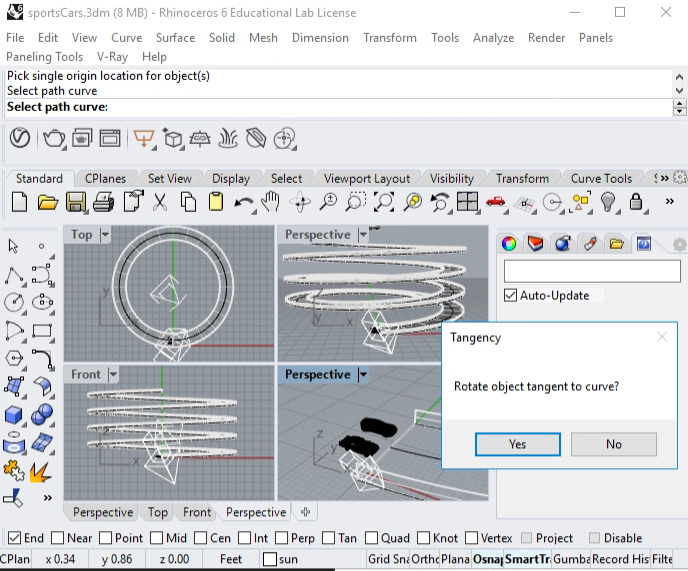Enable the Perp osnap checkbox

pos(282,538)
